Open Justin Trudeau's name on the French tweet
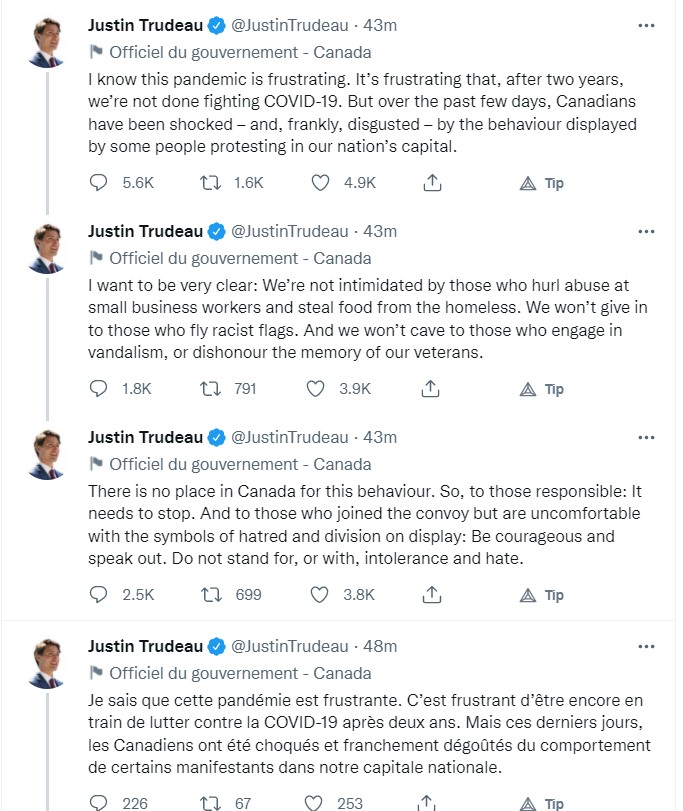This screenshot has width=683, height=811. pos(145,646)
